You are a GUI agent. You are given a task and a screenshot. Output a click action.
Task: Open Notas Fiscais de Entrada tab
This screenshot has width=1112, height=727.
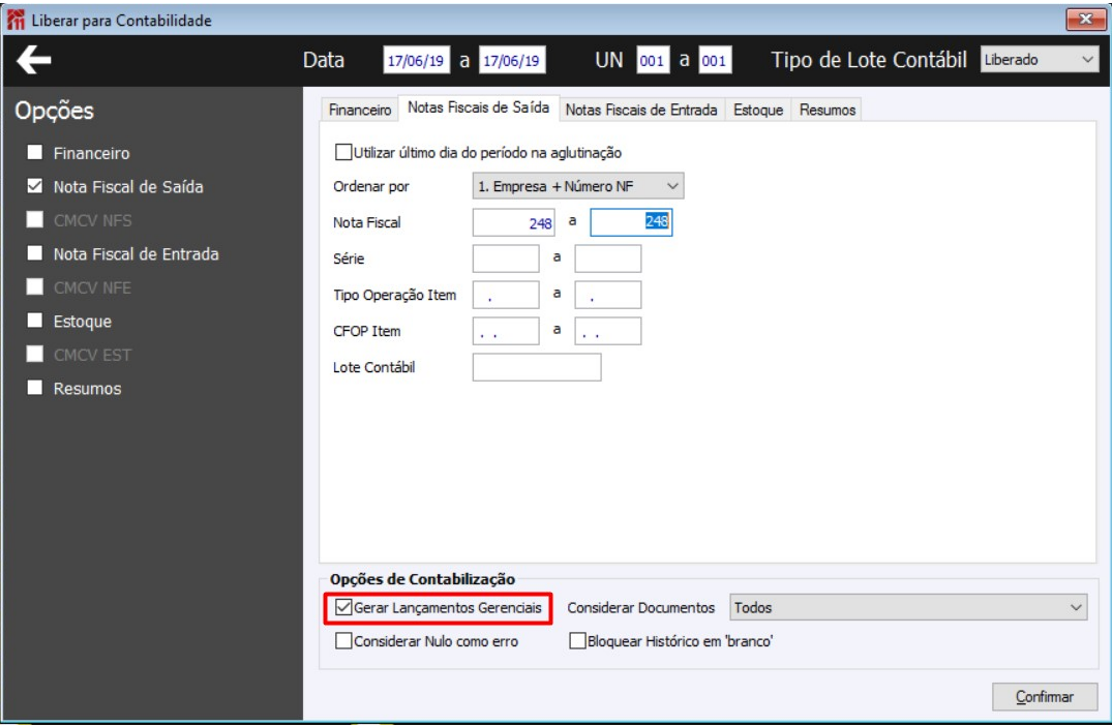(641, 110)
